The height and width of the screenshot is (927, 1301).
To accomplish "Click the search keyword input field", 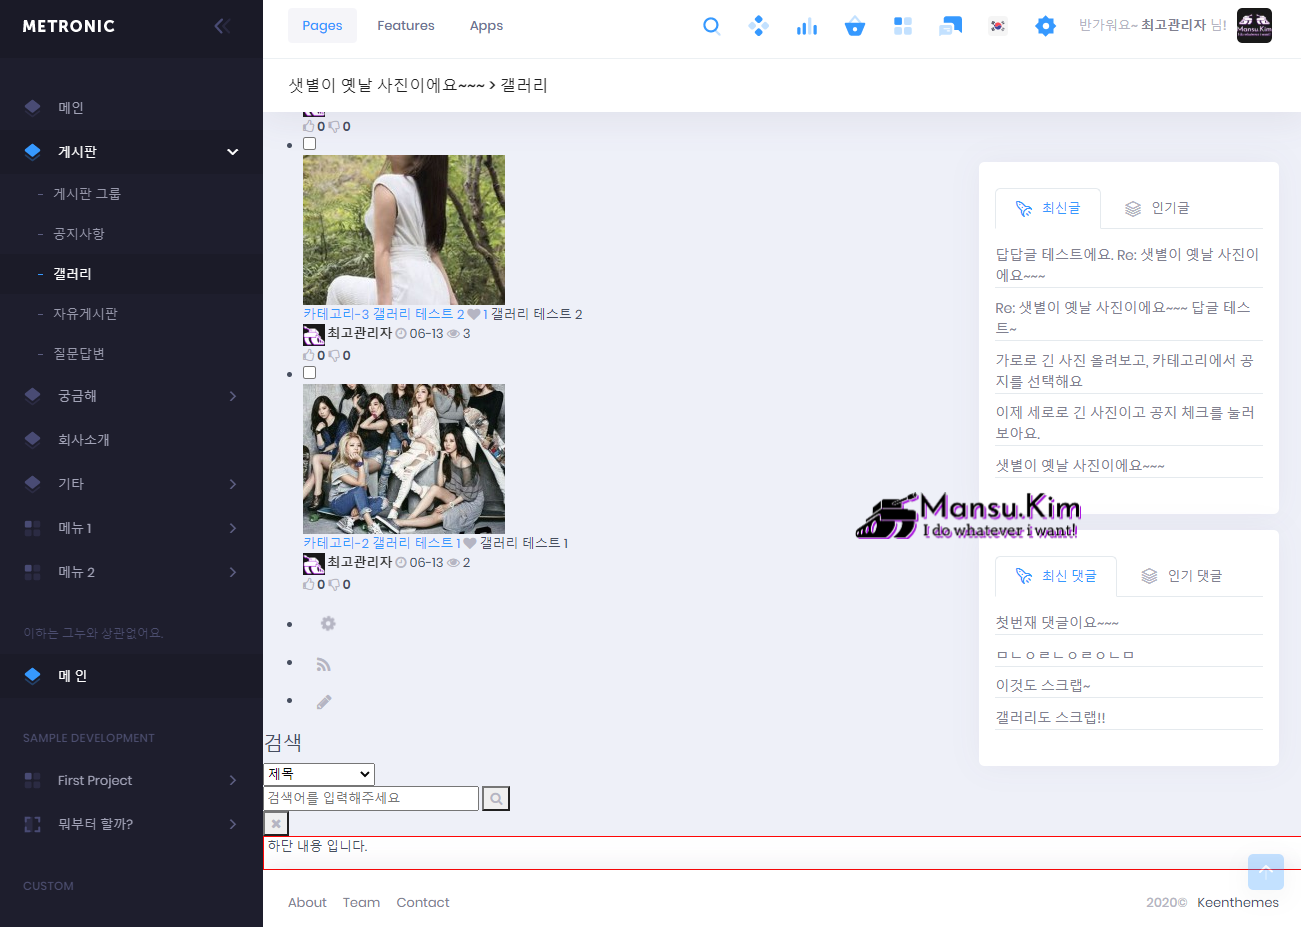I will point(371,798).
